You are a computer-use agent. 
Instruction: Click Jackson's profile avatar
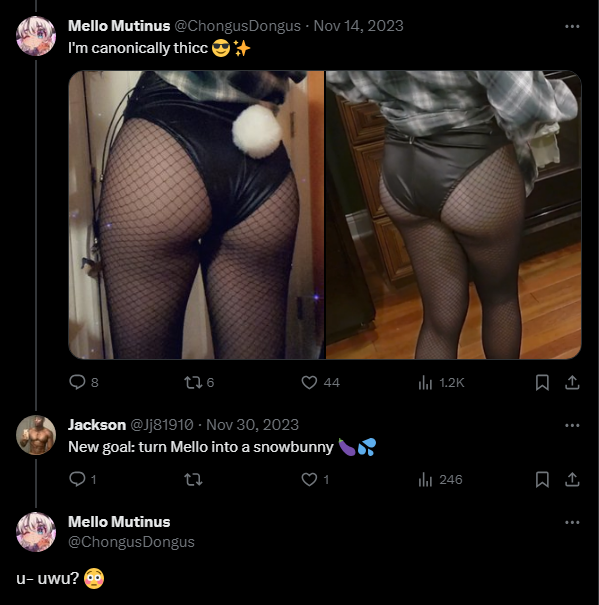click(x=36, y=435)
